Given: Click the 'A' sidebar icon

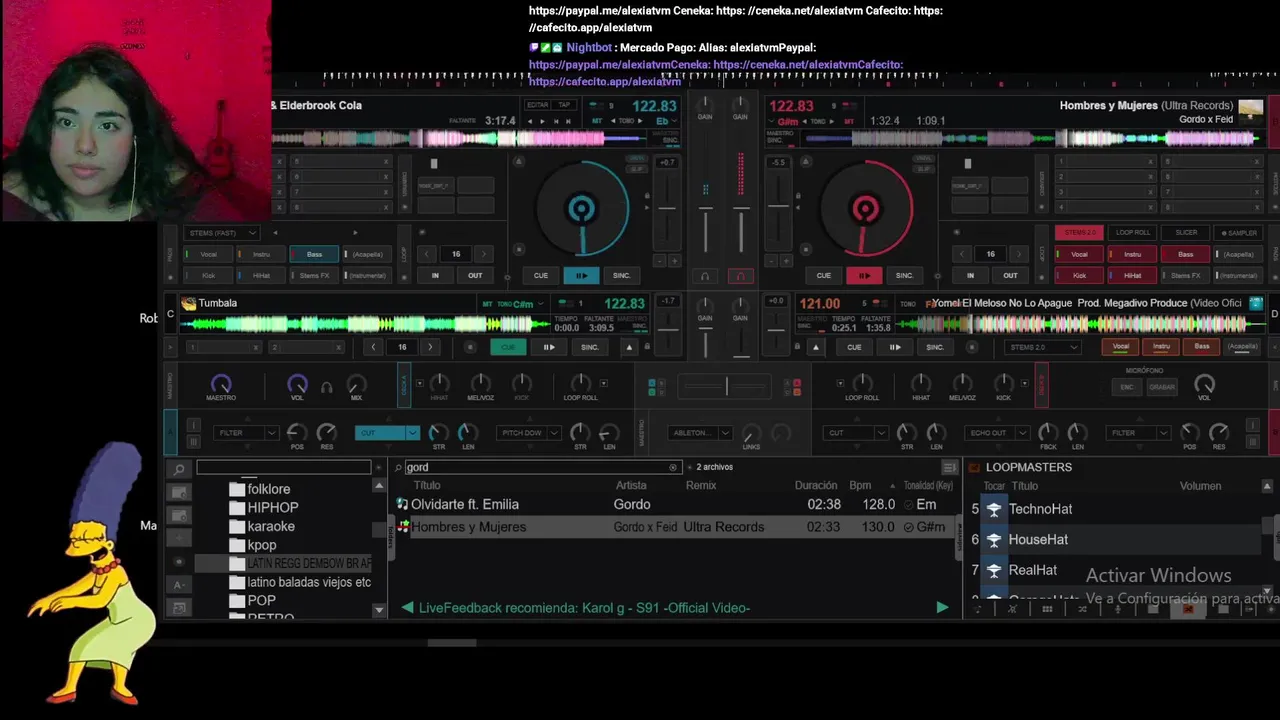Looking at the screenshot, I should [179, 585].
